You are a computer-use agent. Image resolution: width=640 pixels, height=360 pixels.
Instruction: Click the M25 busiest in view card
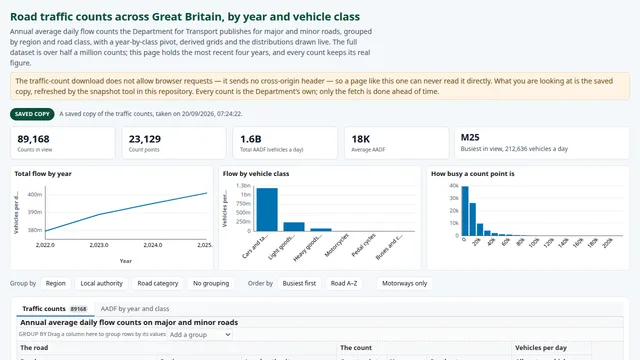coord(542,143)
